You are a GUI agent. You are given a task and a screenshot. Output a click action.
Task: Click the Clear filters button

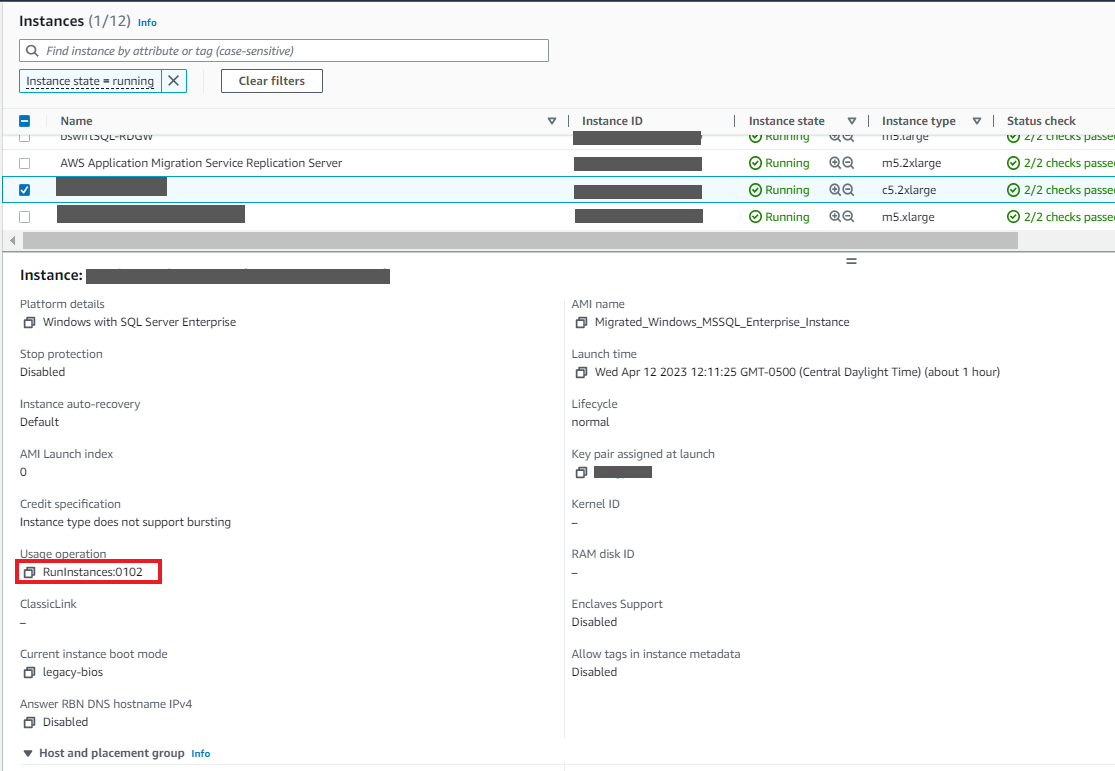point(271,80)
